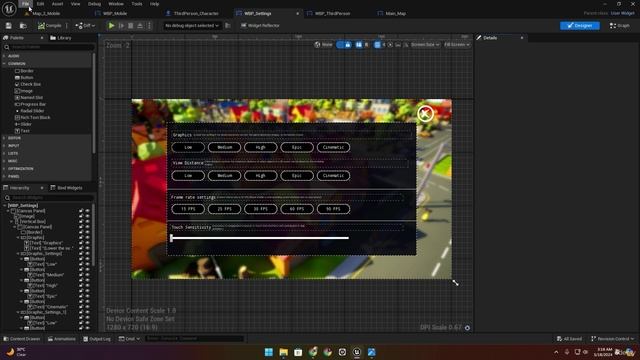Select the Rich Text Block palette widget
Viewport: 640px width, 360px height.
(x=33, y=117)
